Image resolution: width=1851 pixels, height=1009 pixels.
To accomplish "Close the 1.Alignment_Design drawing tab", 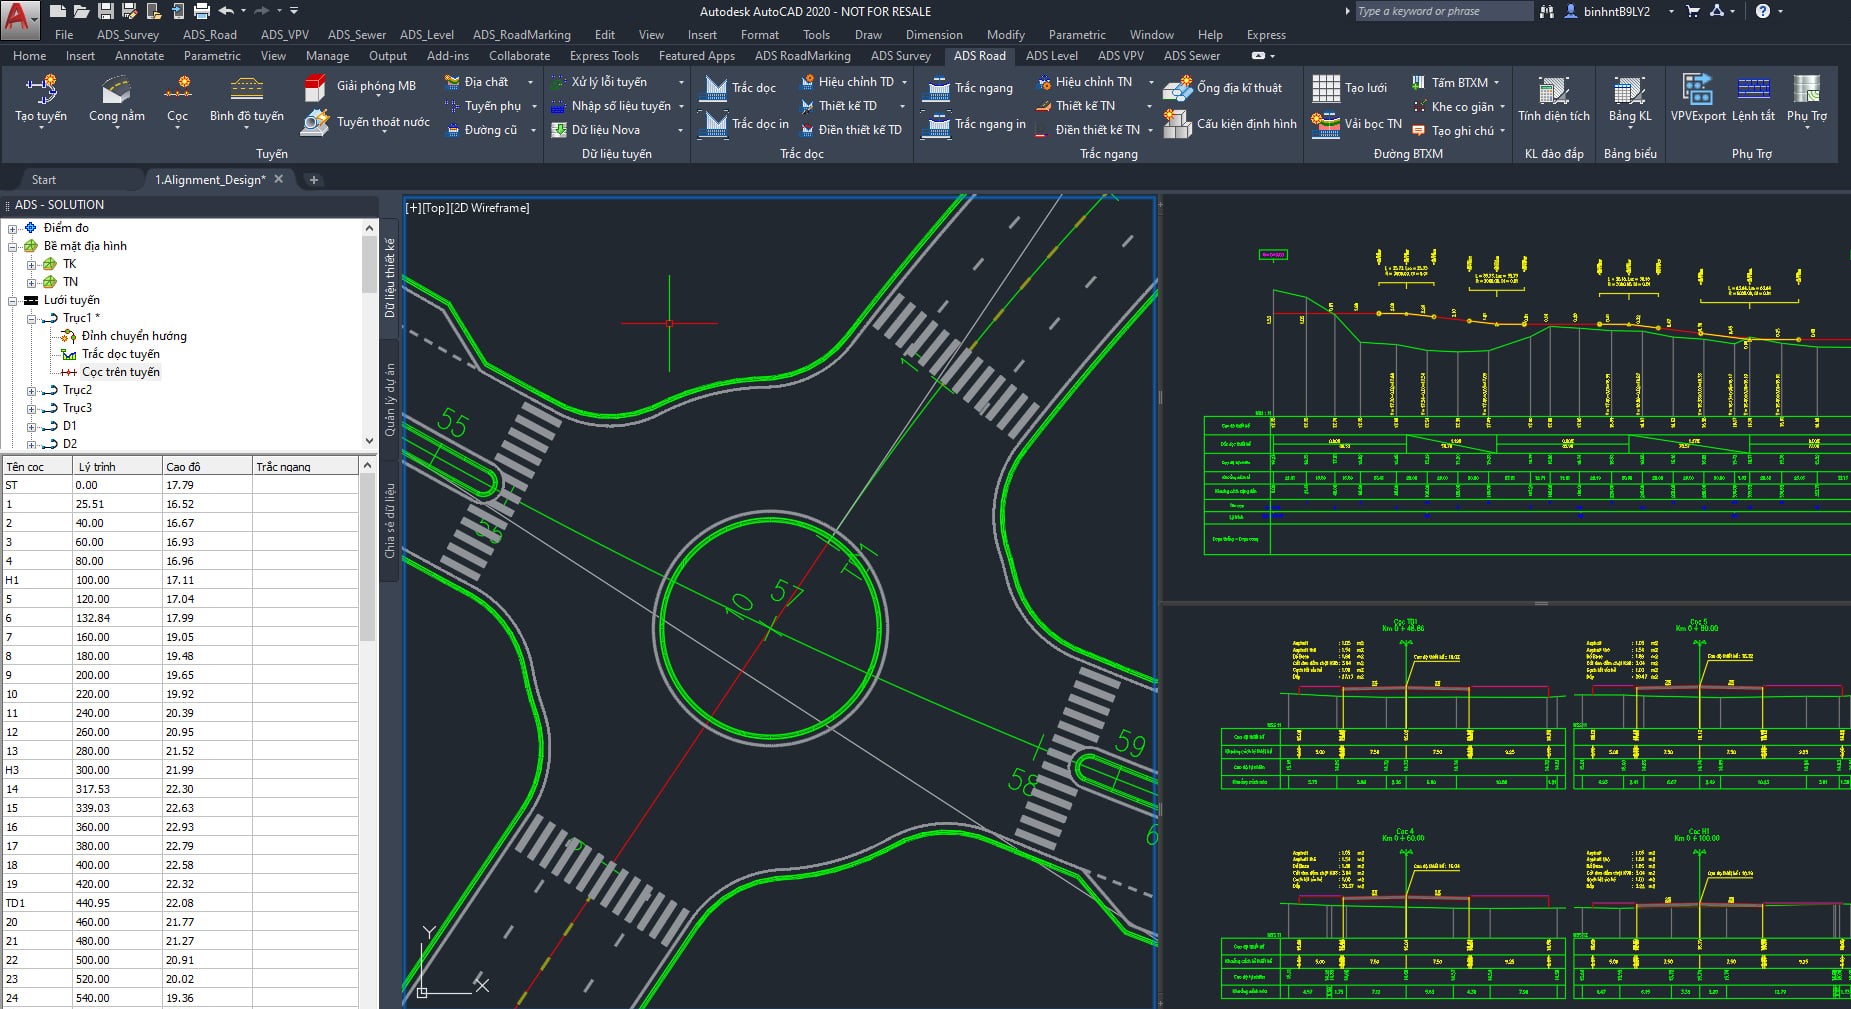I will coord(279,179).
